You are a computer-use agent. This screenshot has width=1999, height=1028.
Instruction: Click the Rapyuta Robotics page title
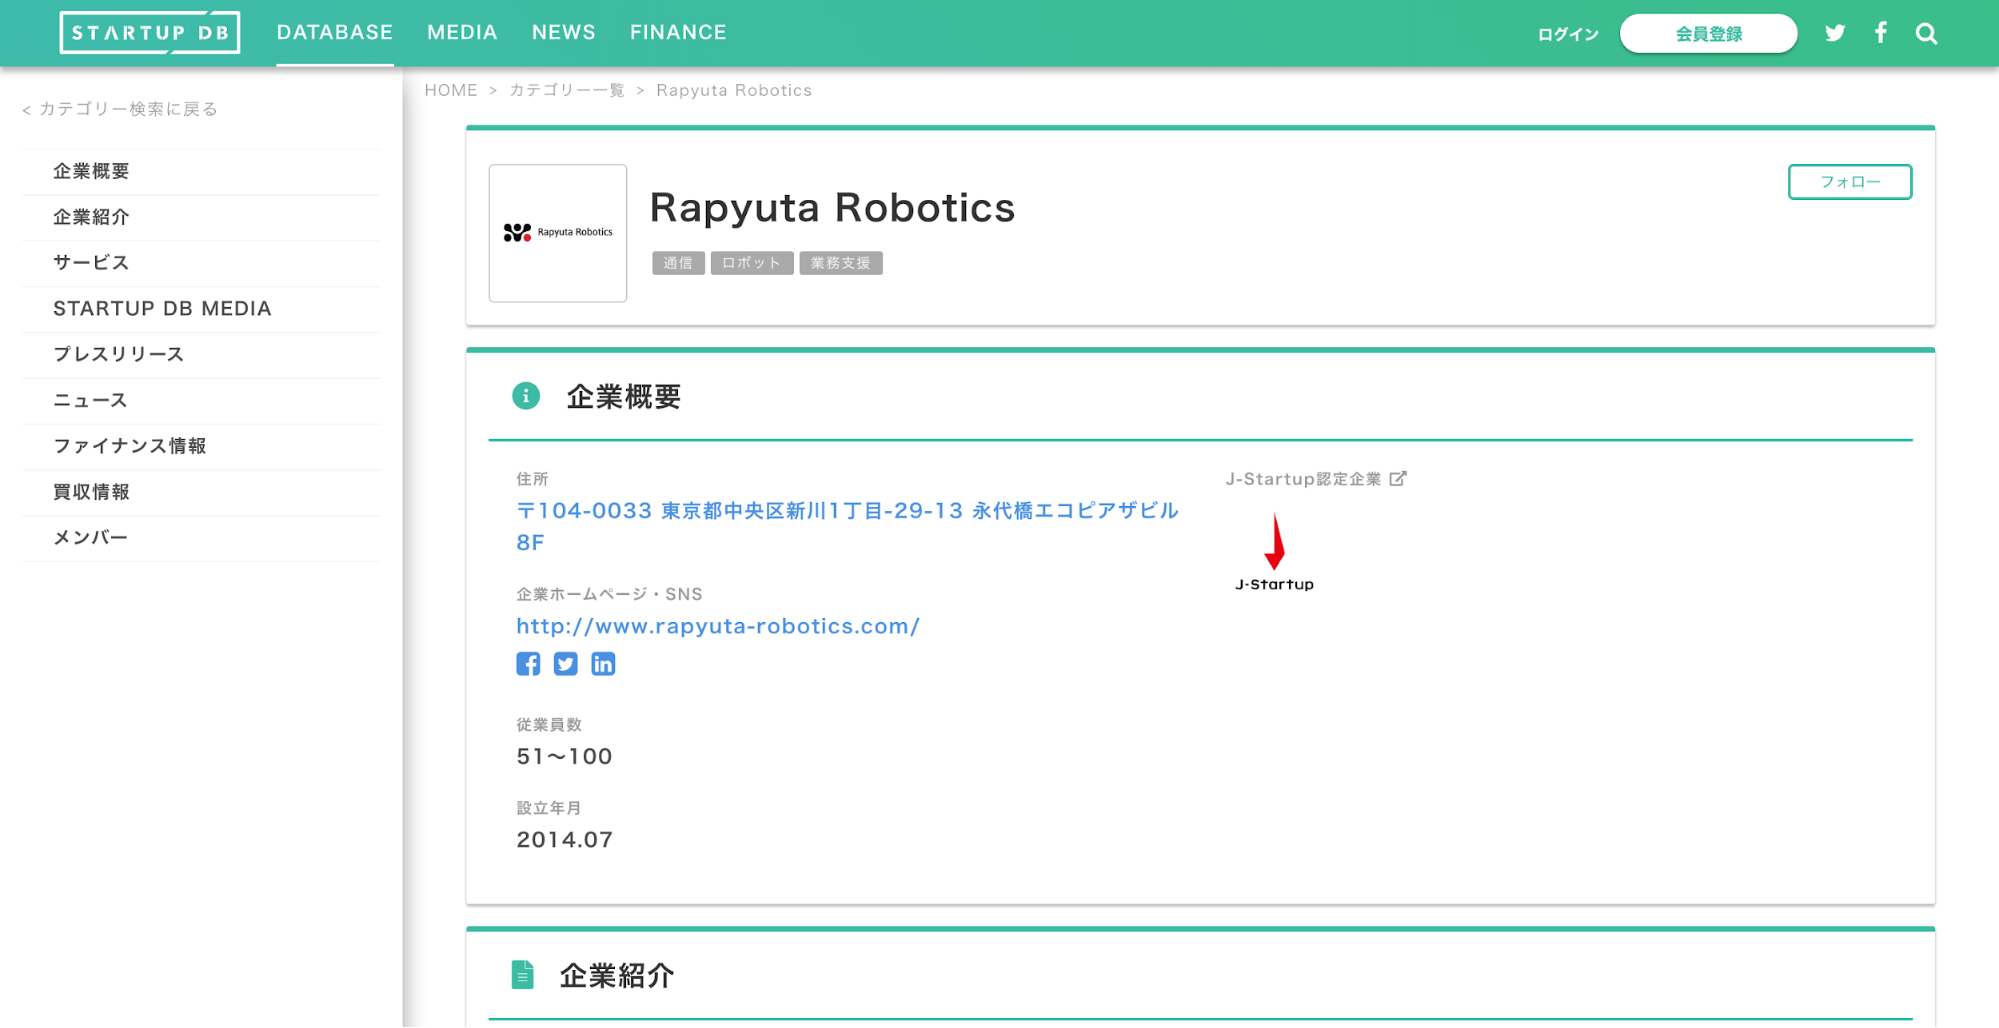pos(832,208)
